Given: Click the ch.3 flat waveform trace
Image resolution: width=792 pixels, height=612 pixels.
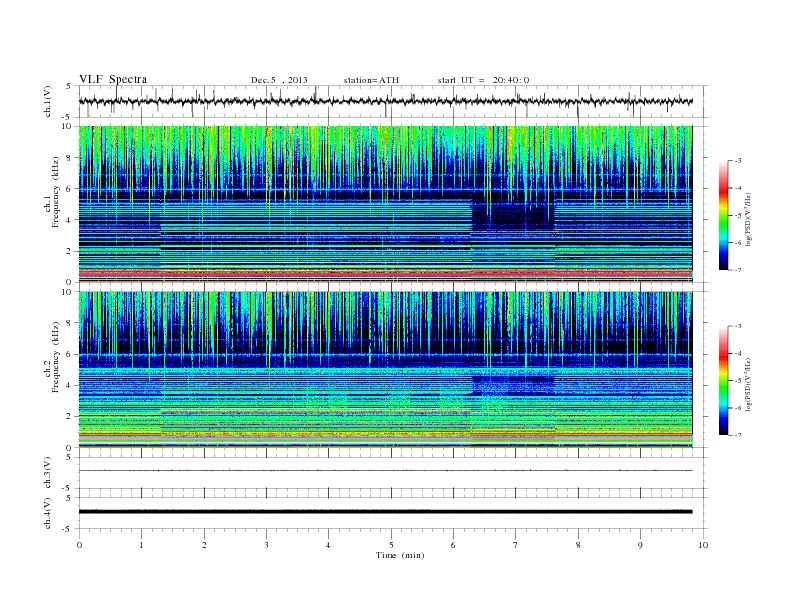Looking at the screenshot, I should [385, 471].
